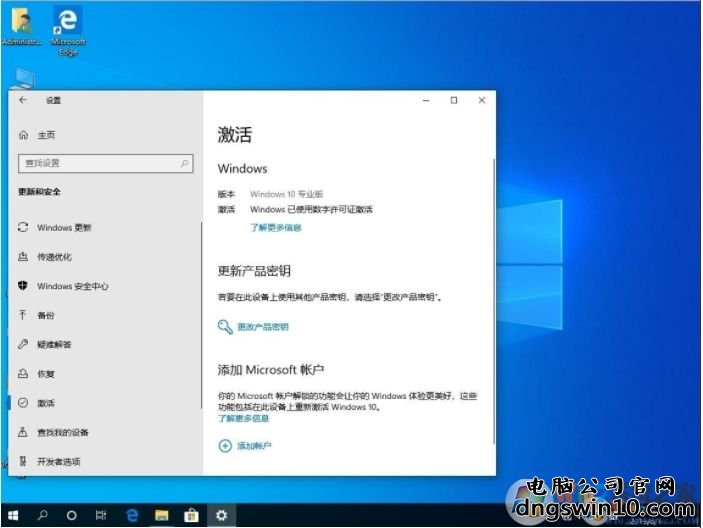Select the 备份 upload arrow icon
Viewport: 703px width, 528px height.
[x=23, y=315]
